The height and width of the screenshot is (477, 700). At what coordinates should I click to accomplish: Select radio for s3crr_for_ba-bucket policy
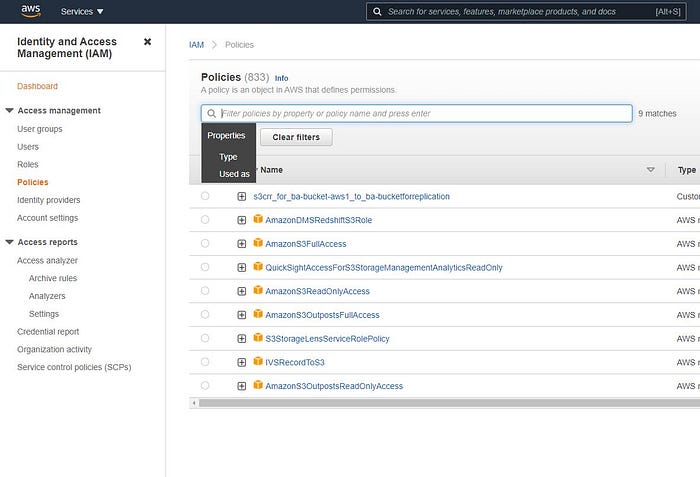click(x=205, y=196)
